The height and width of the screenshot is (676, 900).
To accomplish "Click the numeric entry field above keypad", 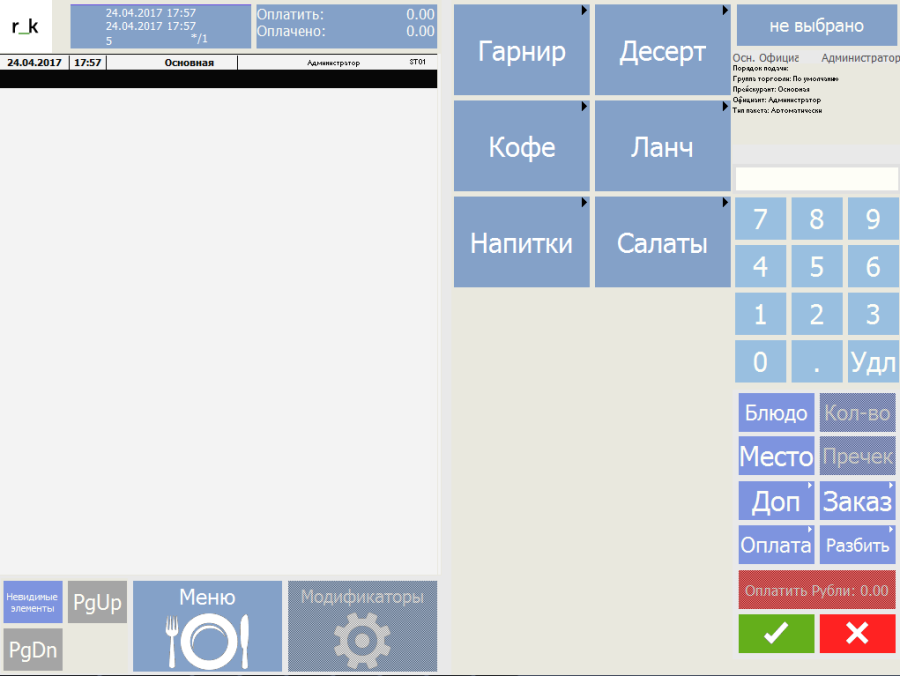I will (x=816, y=178).
